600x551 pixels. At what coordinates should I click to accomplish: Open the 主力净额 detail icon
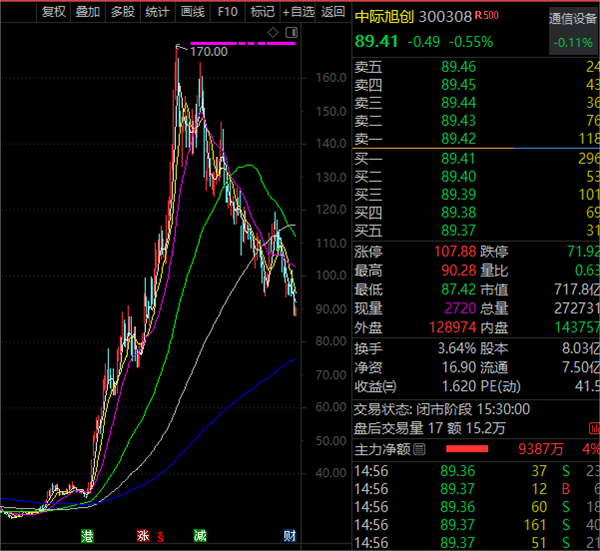tap(419, 449)
